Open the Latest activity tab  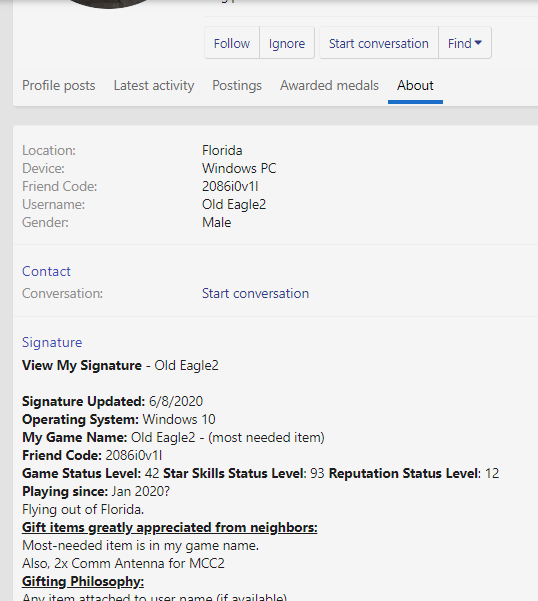pos(154,85)
